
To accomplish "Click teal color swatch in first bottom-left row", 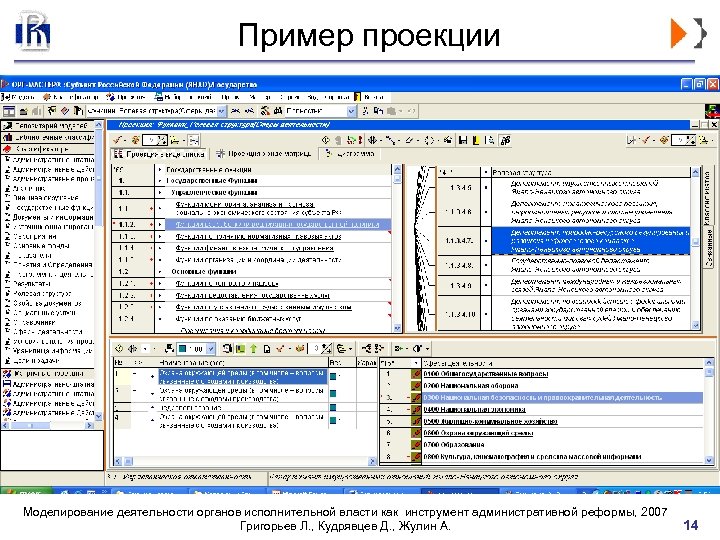I will coord(333,377).
